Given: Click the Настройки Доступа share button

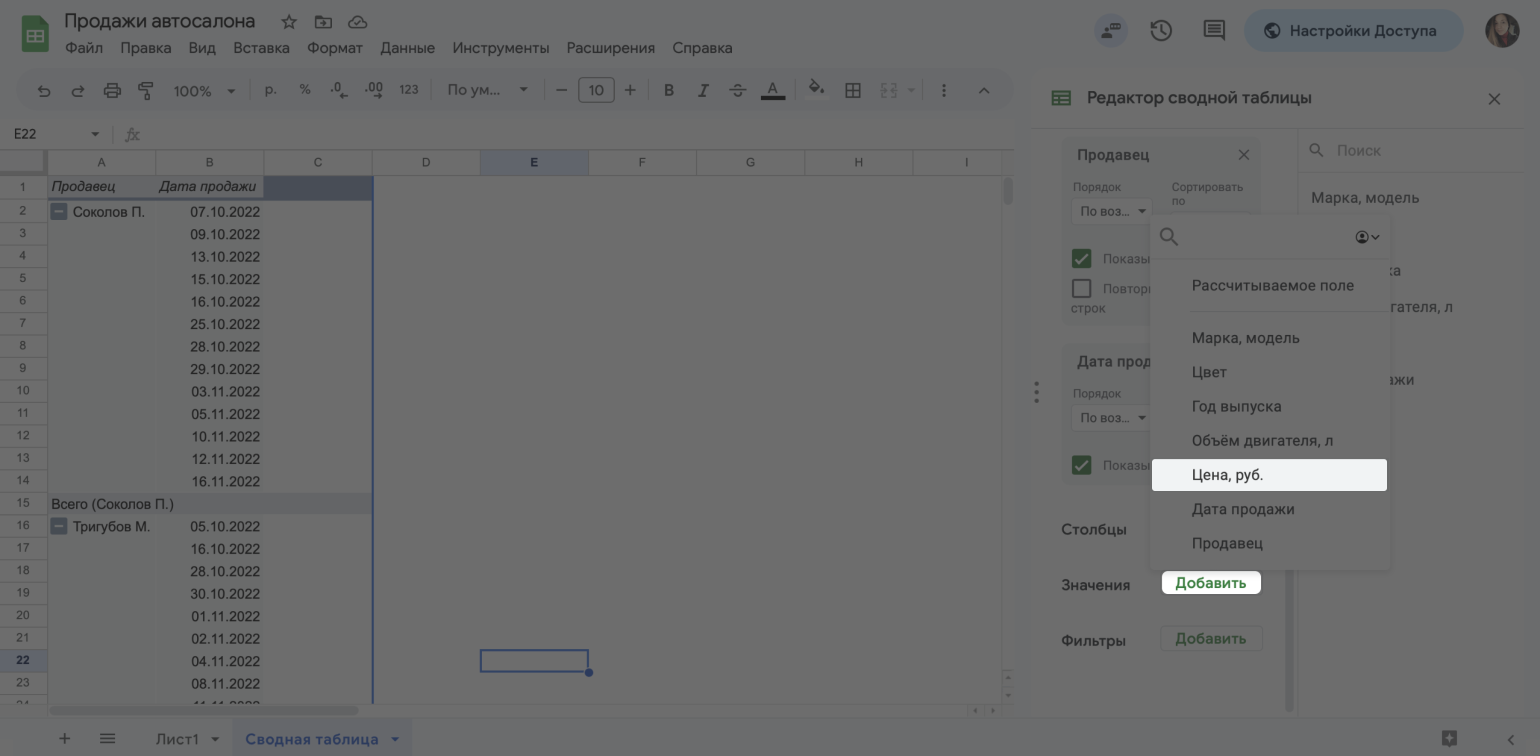Looking at the screenshot, I should [1352, 31].
